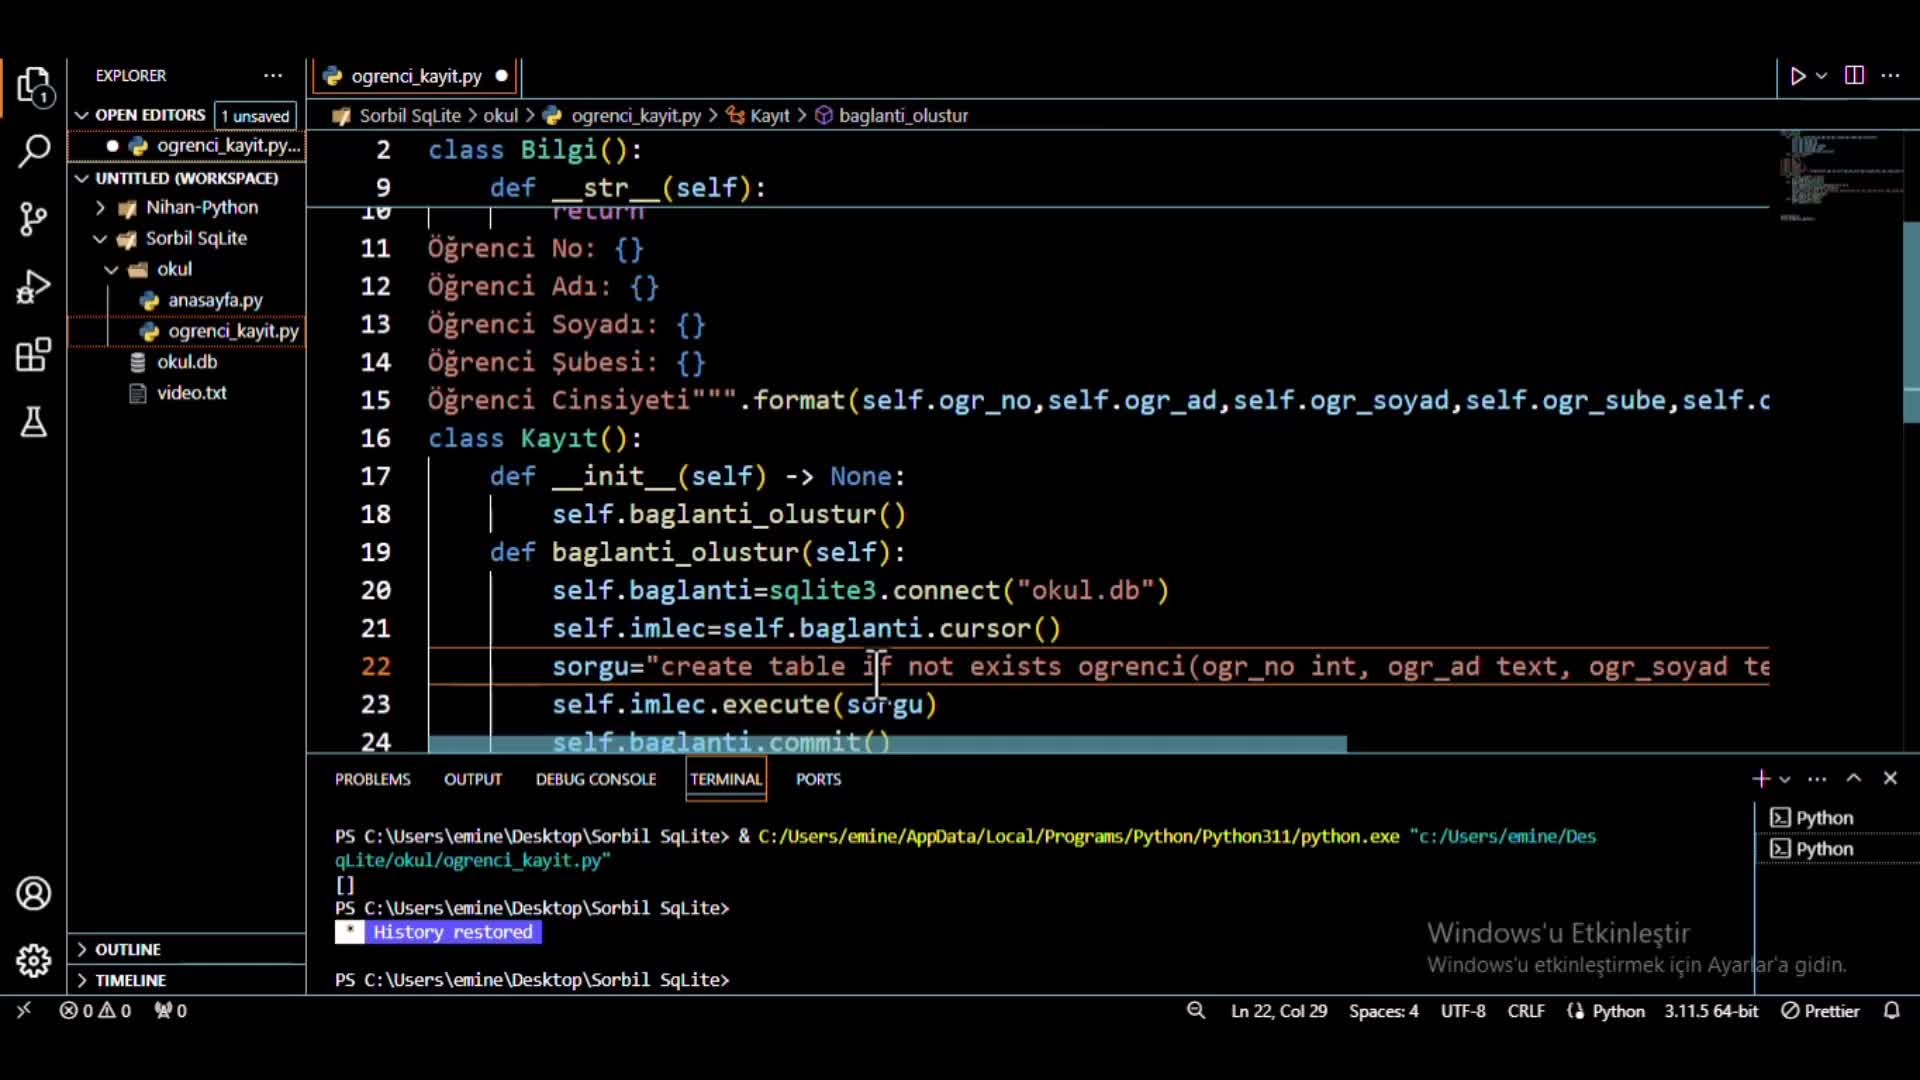Image resolution: width=1920 pixels, height=1080 pixels.
Task: Open notifications bell in status bar
Action: (x=1892, y=1011)
